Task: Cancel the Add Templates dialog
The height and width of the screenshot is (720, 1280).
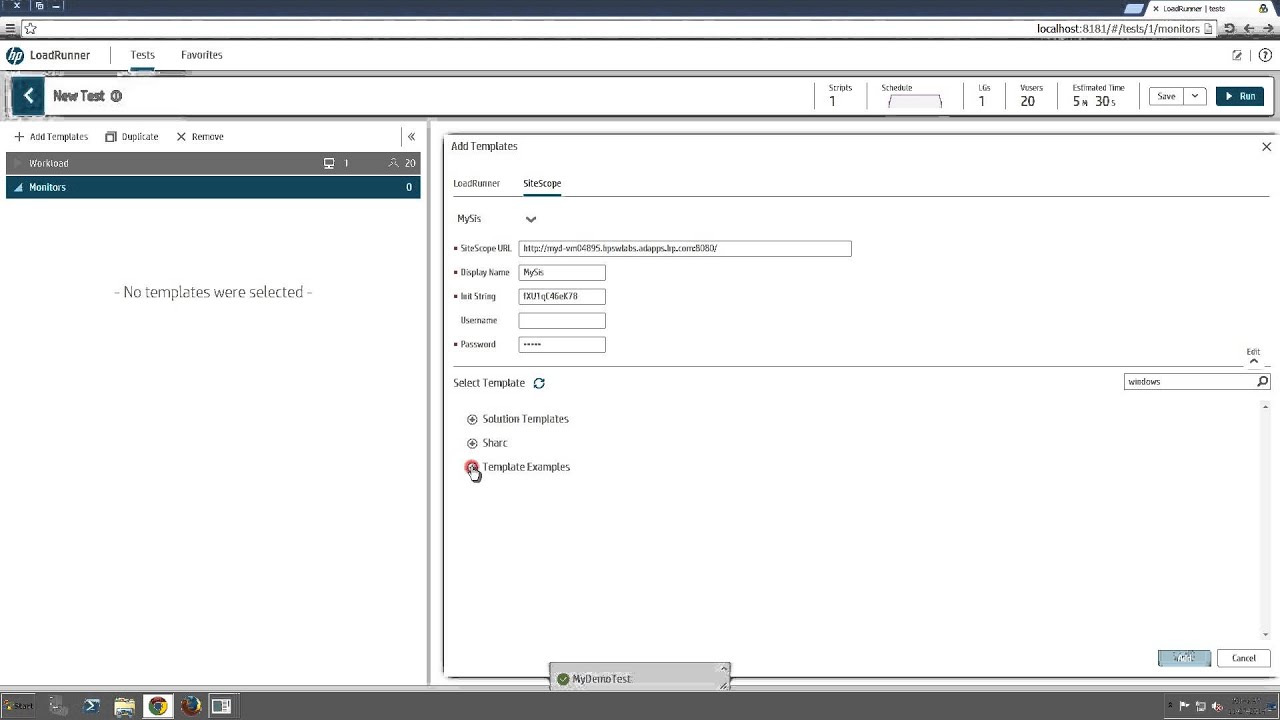Action: pos(1243,658)
